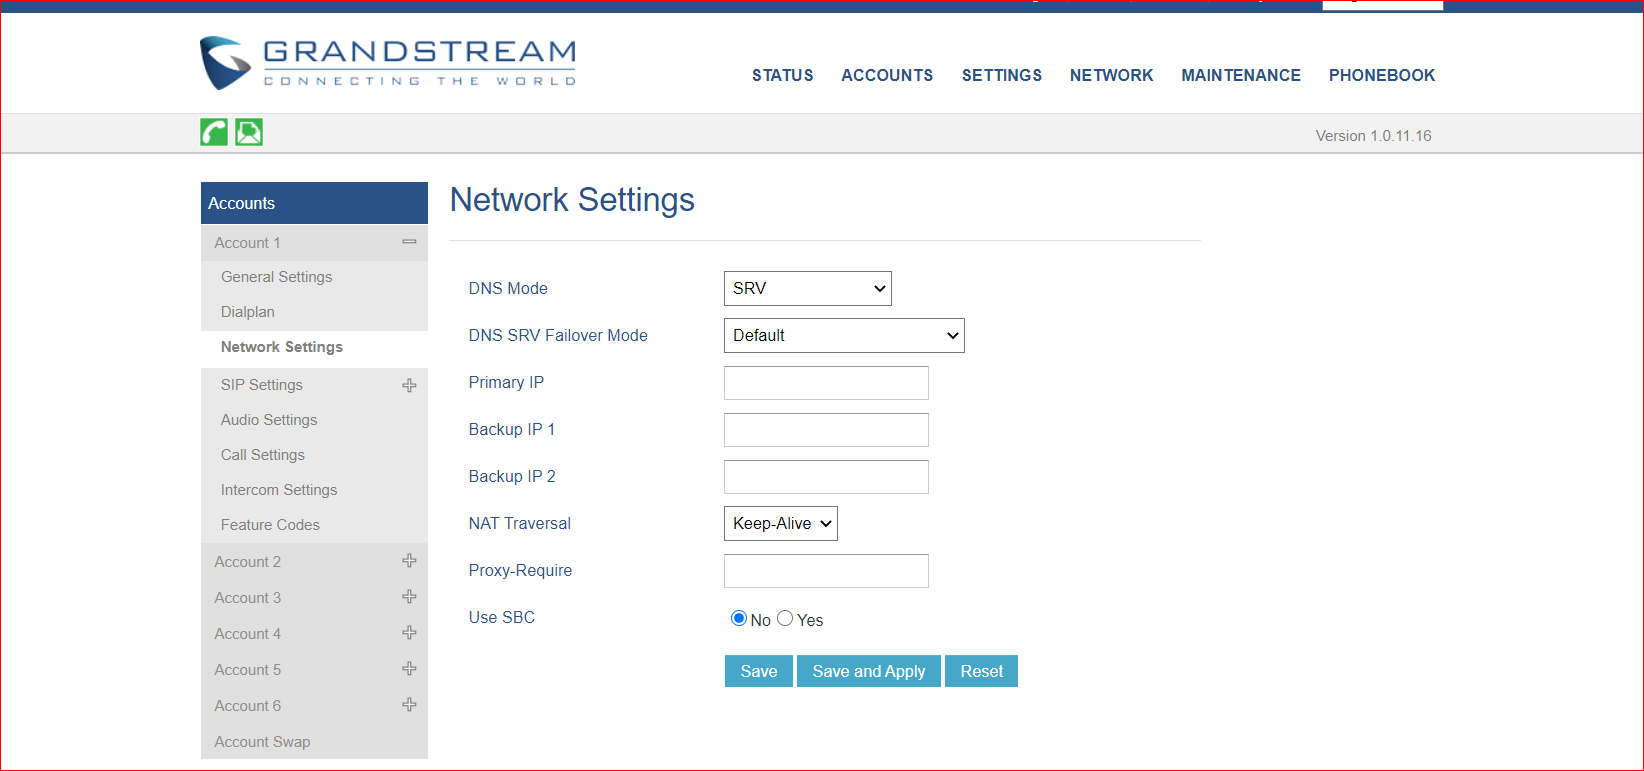Click the Account 3 tree label
The image size is (1644, 771).
click(x=247, y=598)
